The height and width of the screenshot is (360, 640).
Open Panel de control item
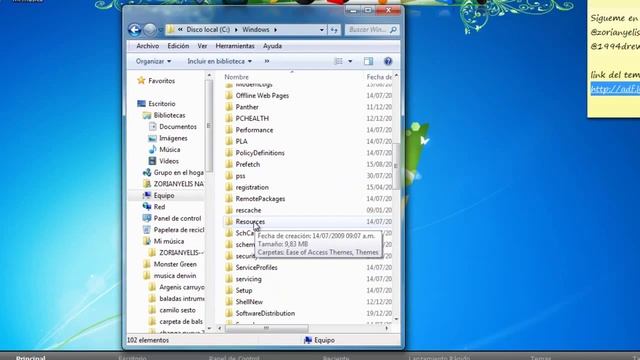tap(177, 218)
